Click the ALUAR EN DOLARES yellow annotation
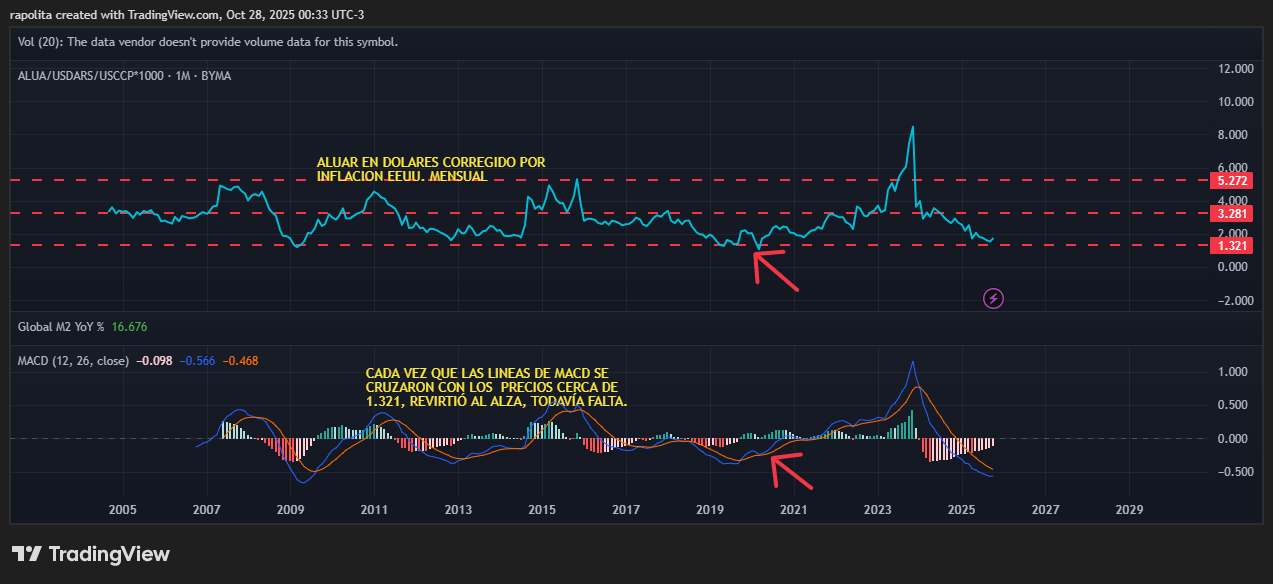1273x584 pixels. (x=430, y=169)
